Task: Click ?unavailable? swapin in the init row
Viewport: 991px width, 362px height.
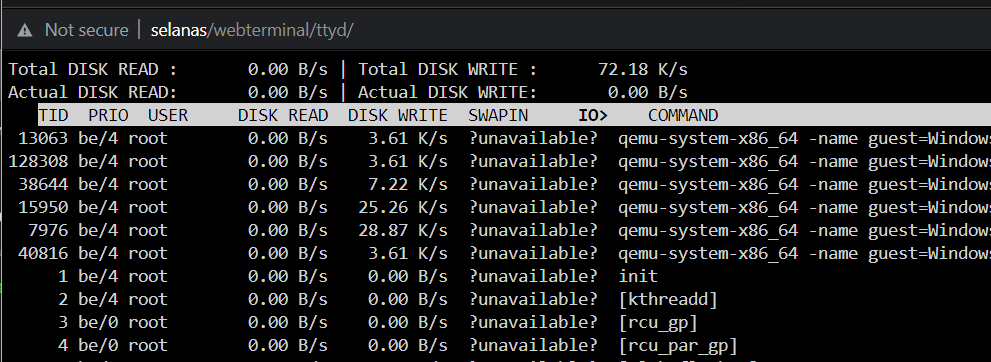Action: coord(533,276)
